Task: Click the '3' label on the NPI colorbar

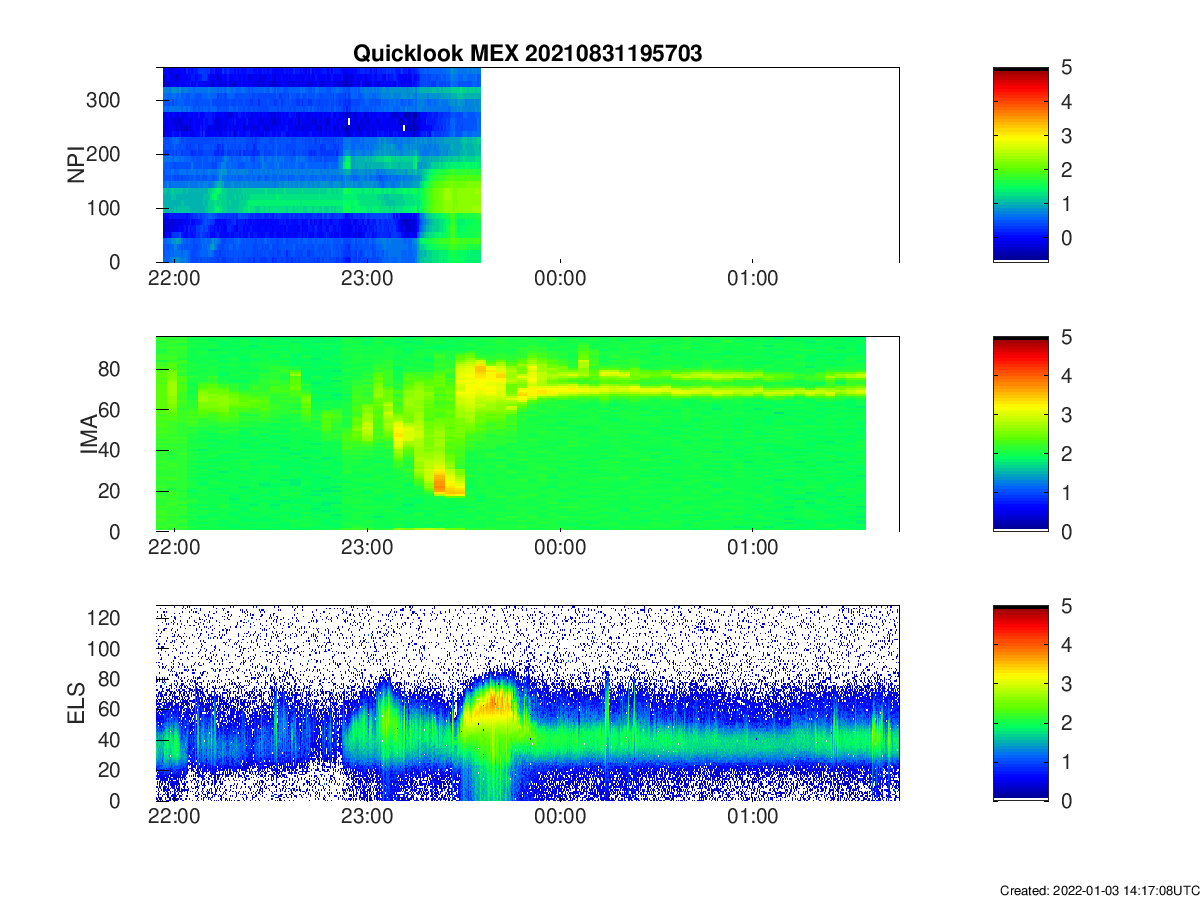Action: point(1066,136)
